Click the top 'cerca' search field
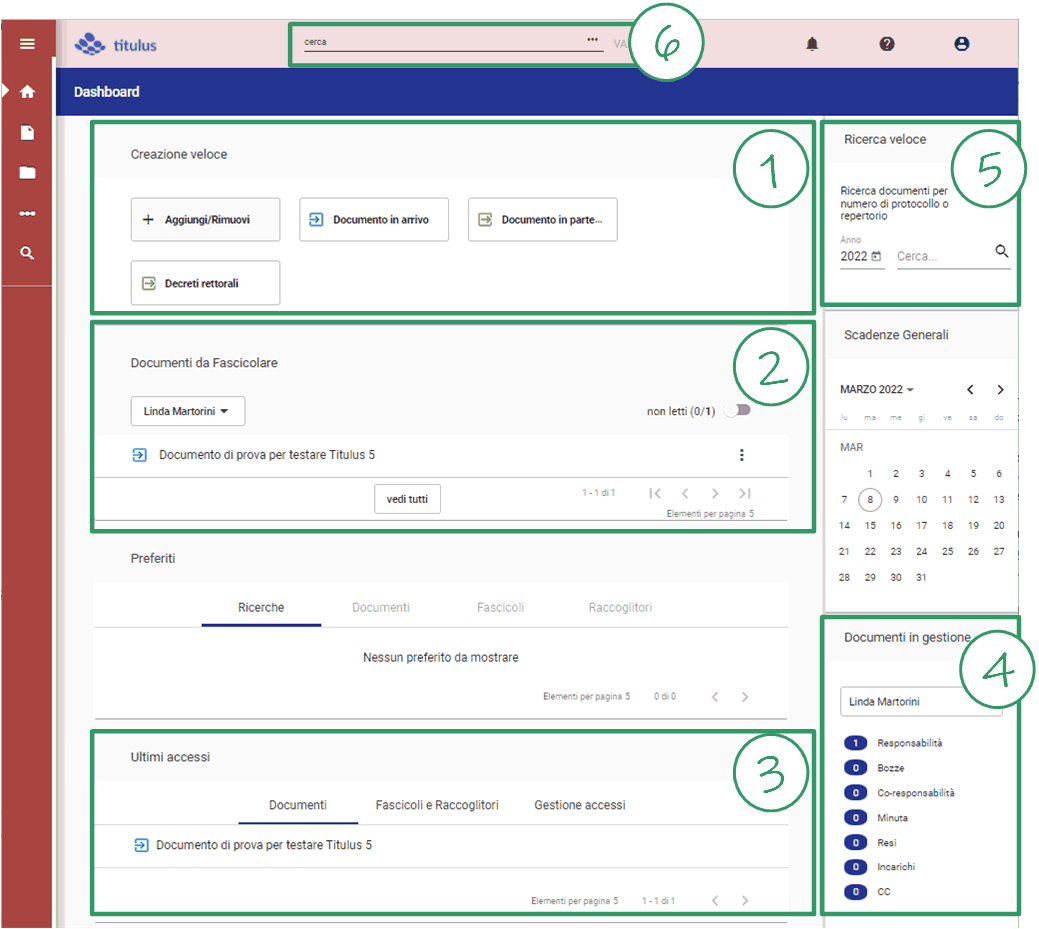Image resolution: width=1039 pixels, height=929 pixels. 440,43
